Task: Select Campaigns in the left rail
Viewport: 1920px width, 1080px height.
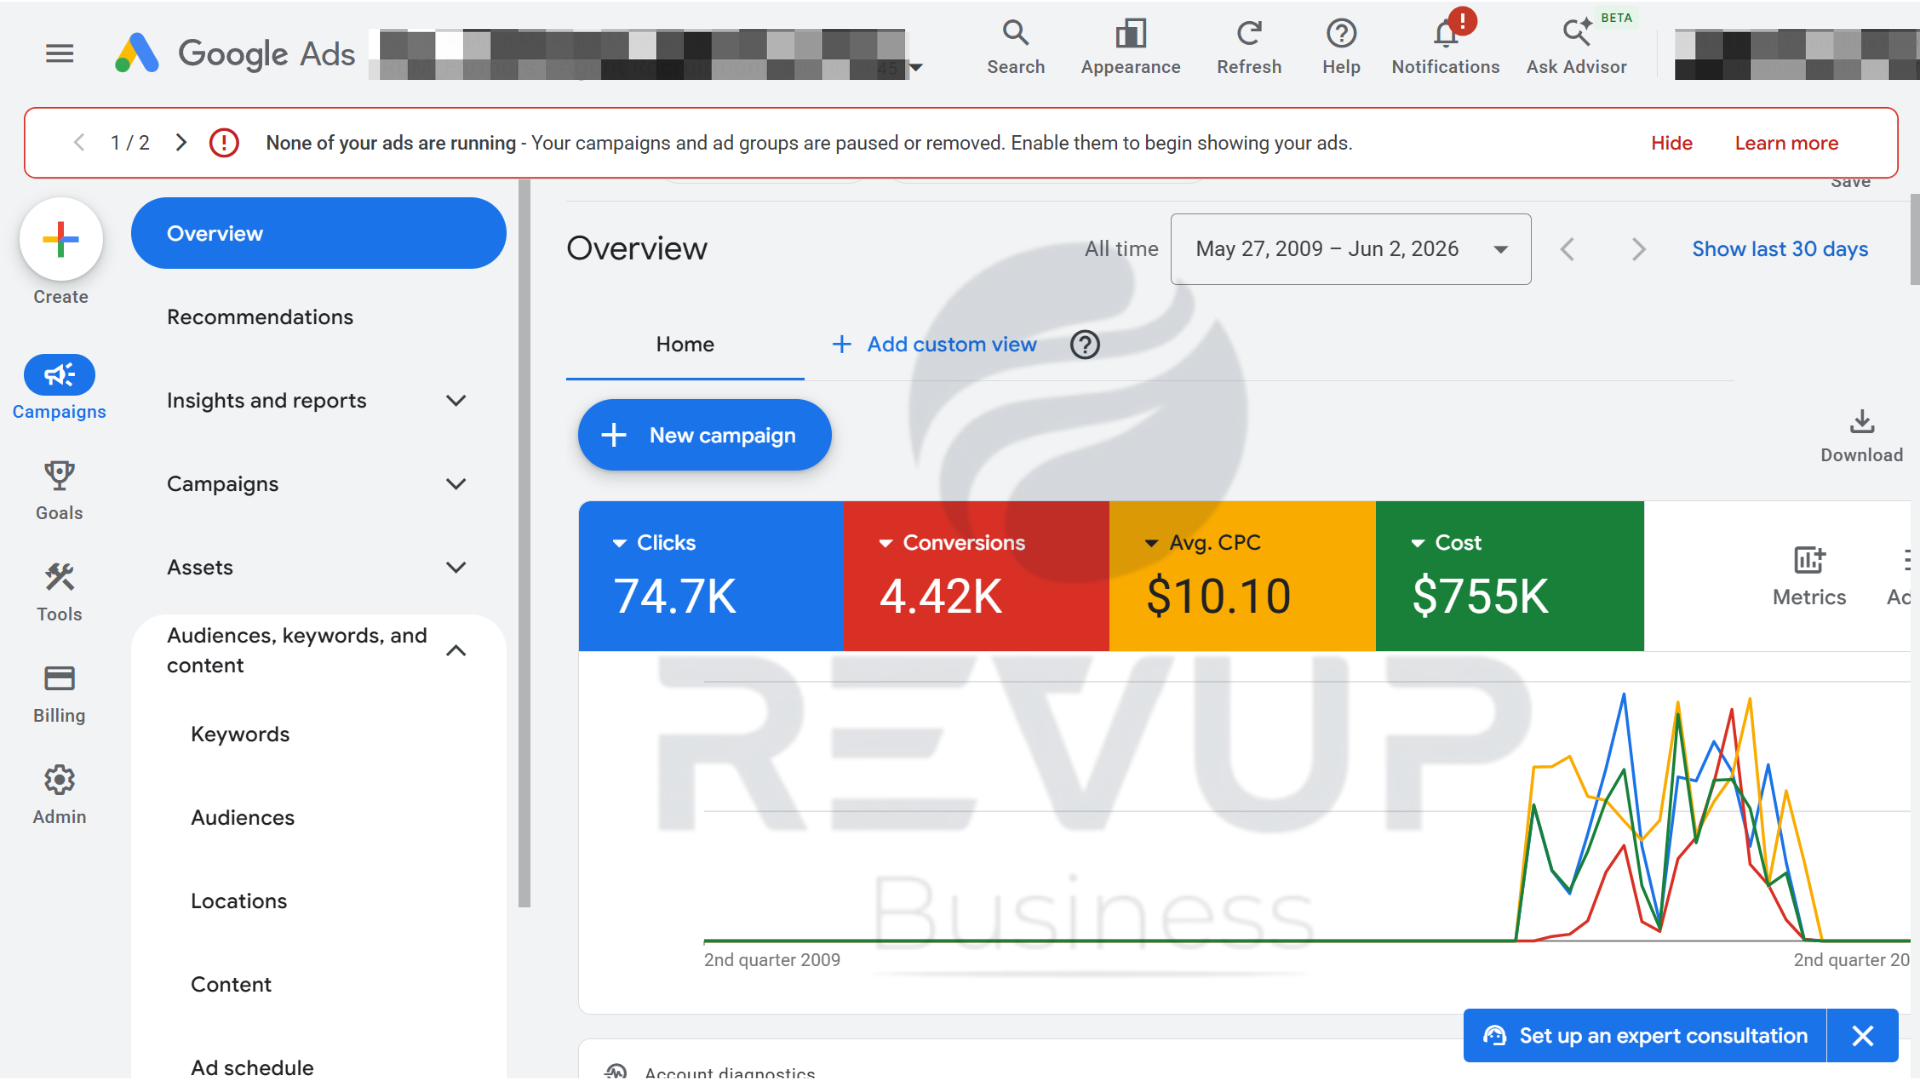Action: point(59,387)
